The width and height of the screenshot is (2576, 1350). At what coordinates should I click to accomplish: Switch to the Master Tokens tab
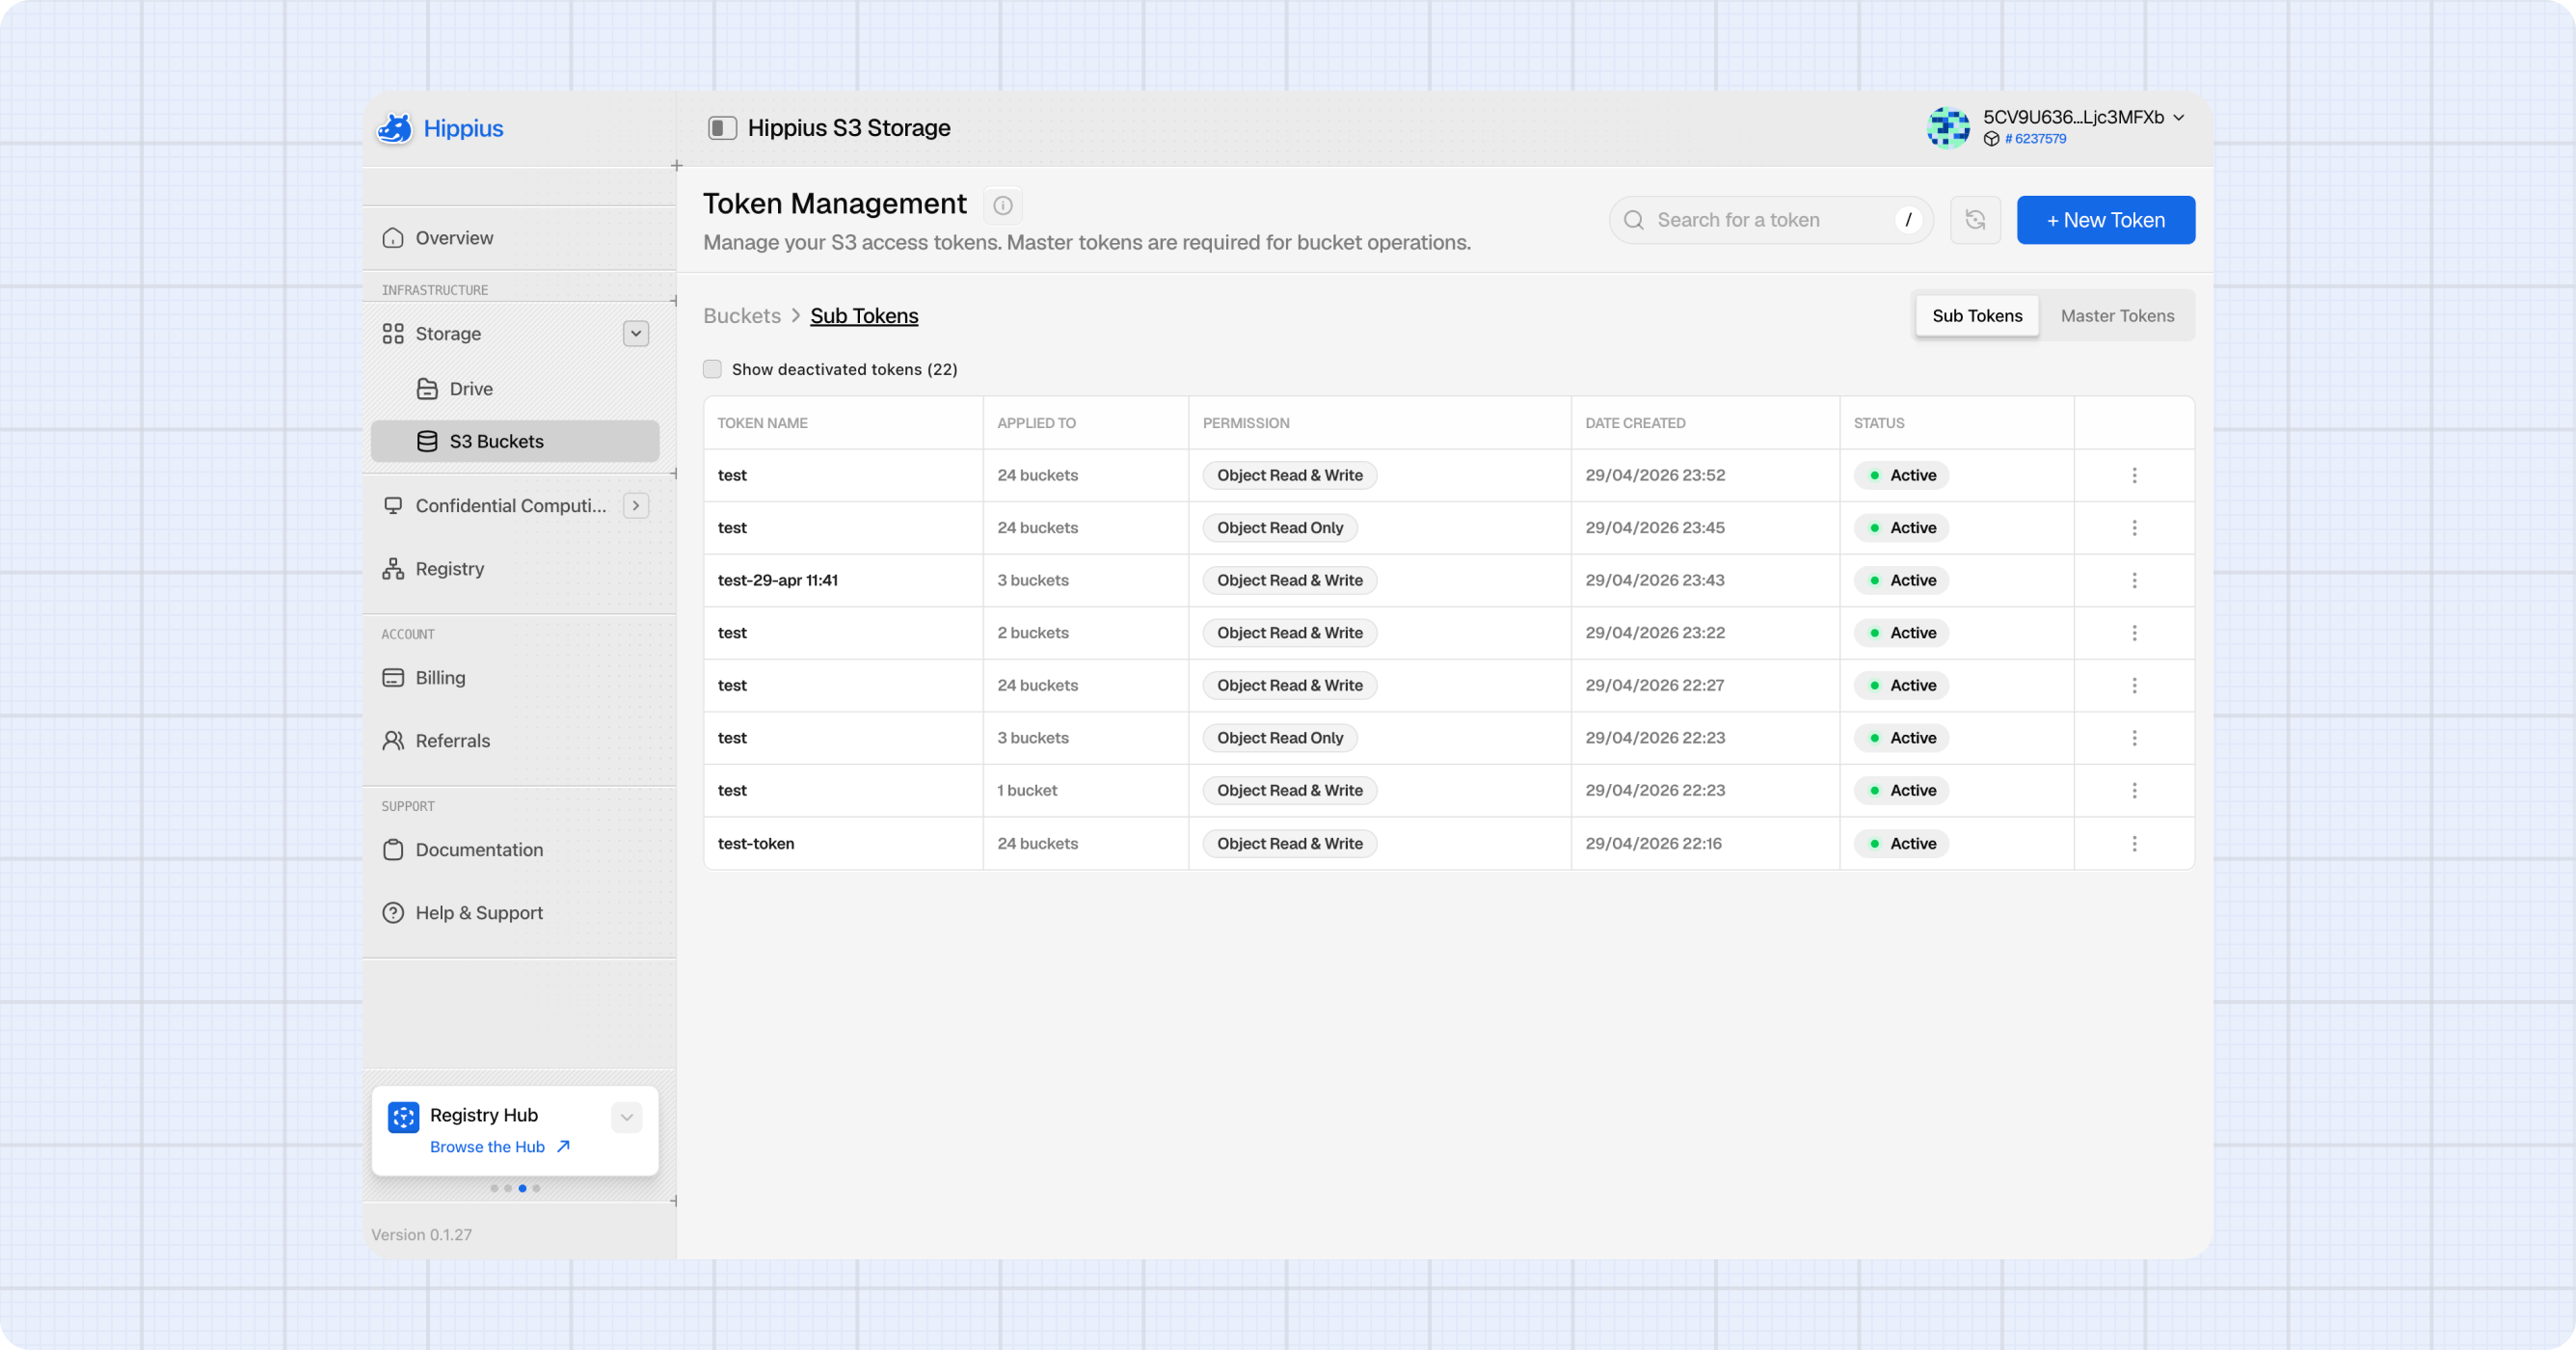(x=2117, y=316)
